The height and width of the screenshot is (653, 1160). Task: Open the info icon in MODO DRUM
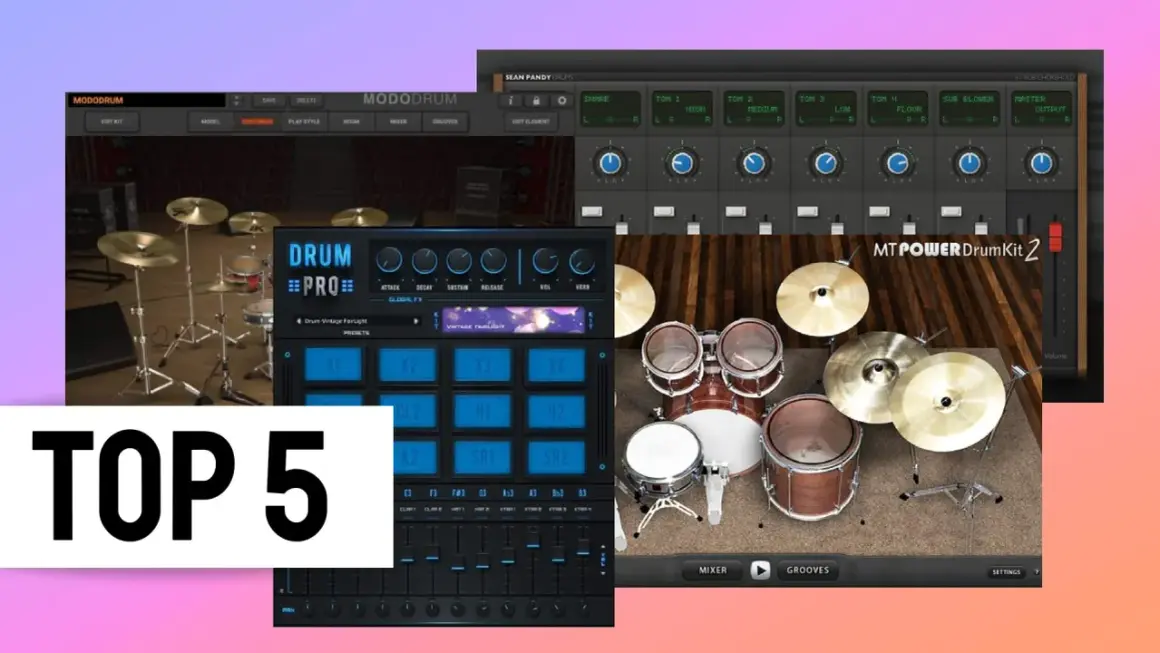pos(510,101)
